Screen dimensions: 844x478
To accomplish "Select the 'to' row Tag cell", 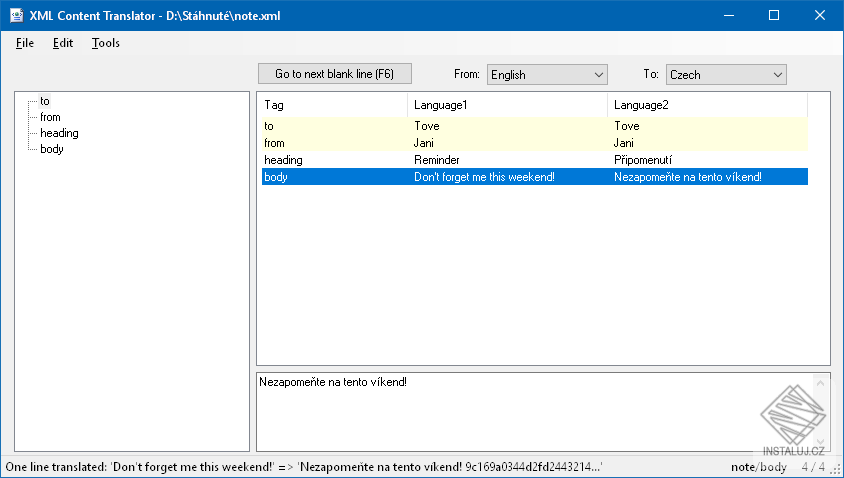I will pos(334,126).
